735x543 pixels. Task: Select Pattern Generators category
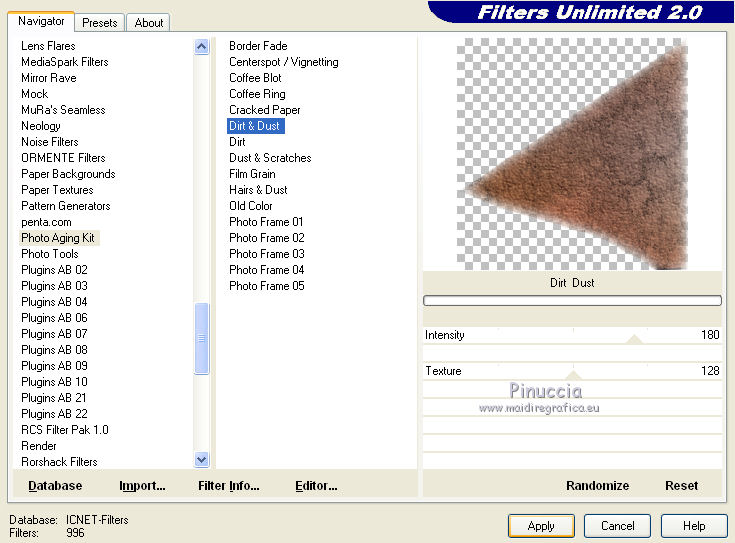(66, 205)
